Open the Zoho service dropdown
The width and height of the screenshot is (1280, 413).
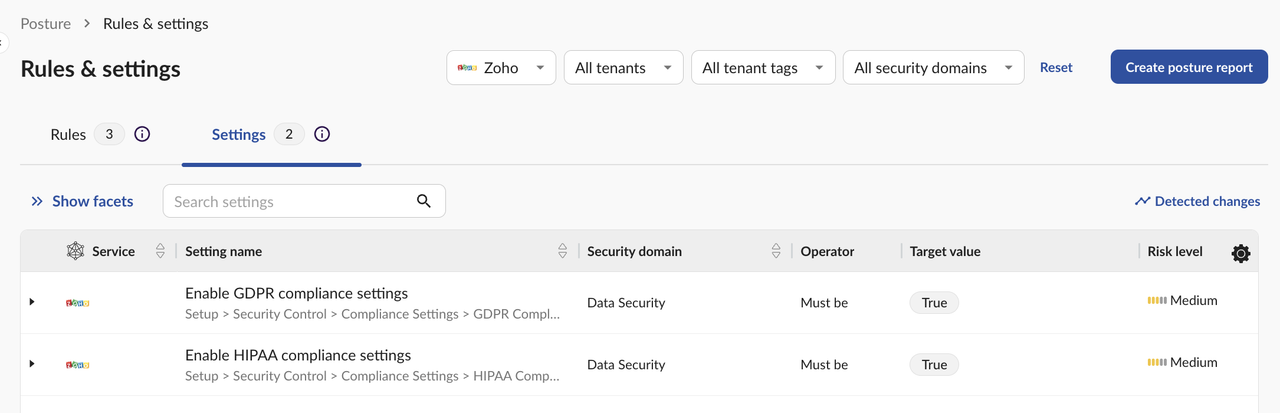pyautogui.click(x=501, y=68)
